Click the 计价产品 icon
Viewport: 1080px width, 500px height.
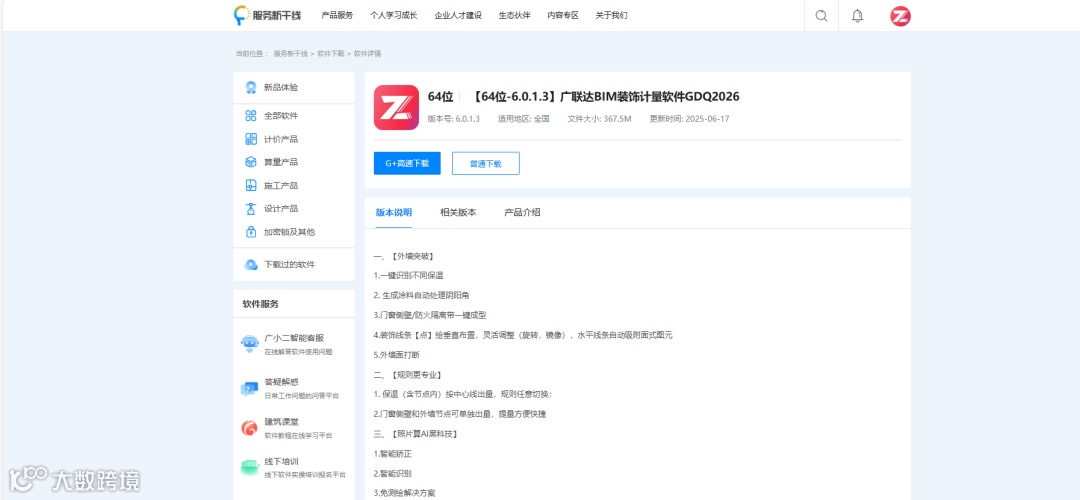click(x=251, y=139)
